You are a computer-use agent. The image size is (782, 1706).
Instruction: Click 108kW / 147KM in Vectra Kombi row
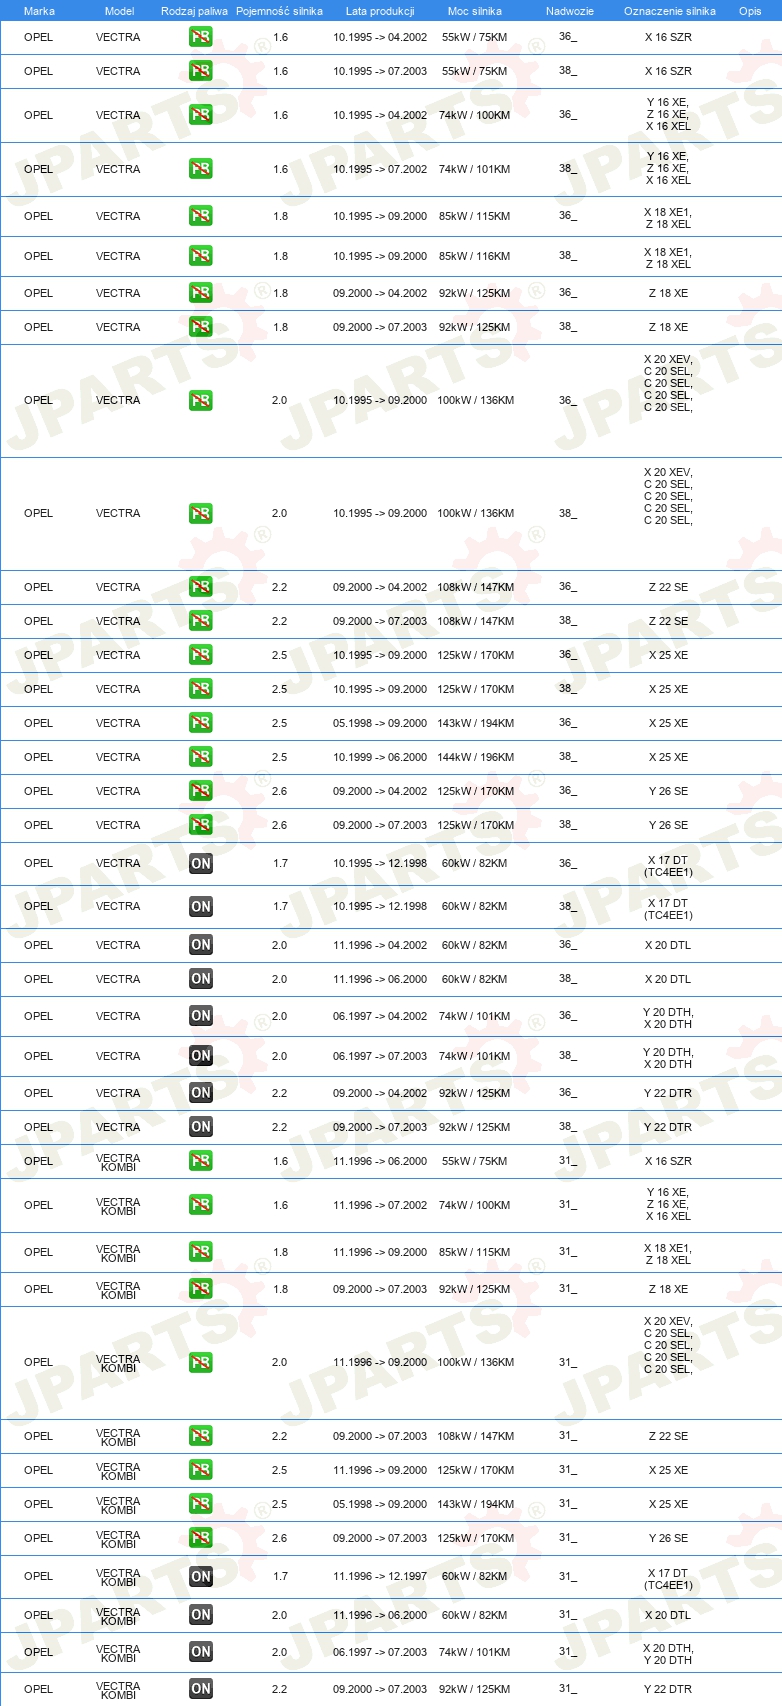pyautogui.click(x=476, y=1436)
